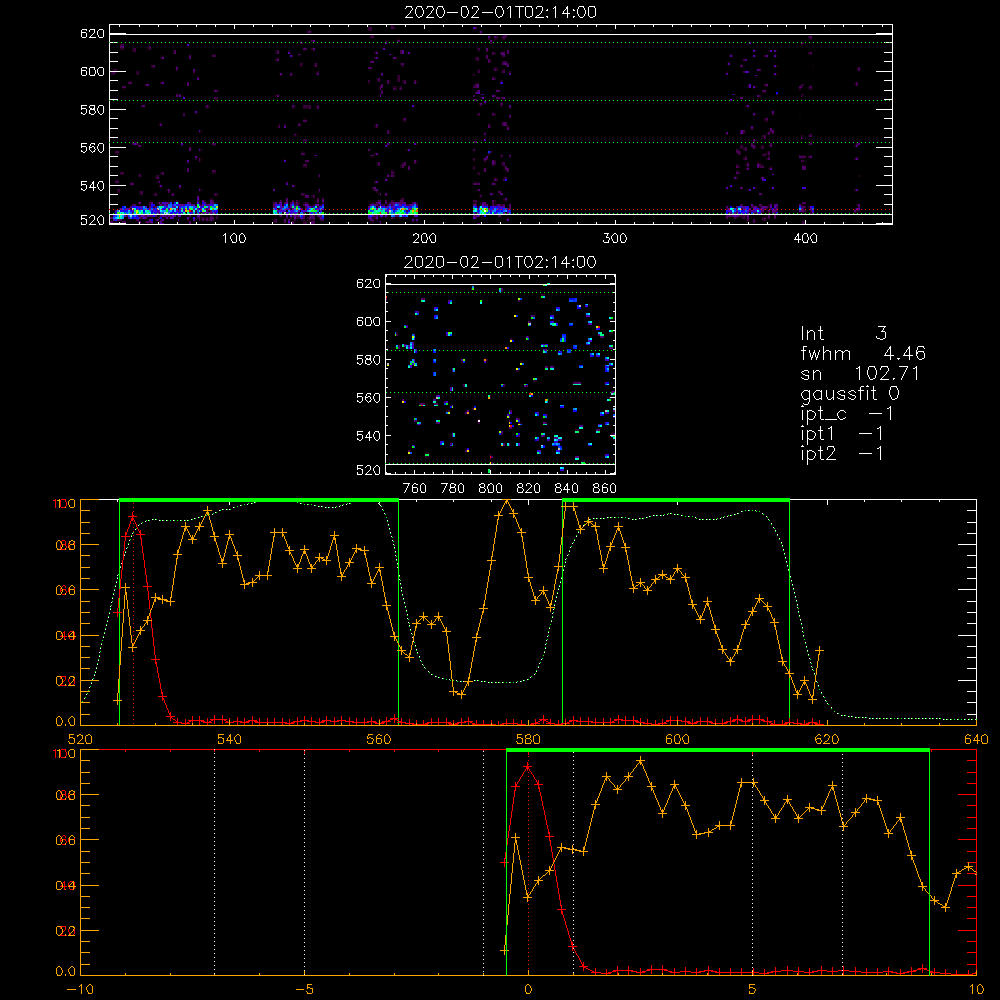Click x-axis label -5 on bottom plot
The image size is (1000, 1000).
[x=304, y=989]
